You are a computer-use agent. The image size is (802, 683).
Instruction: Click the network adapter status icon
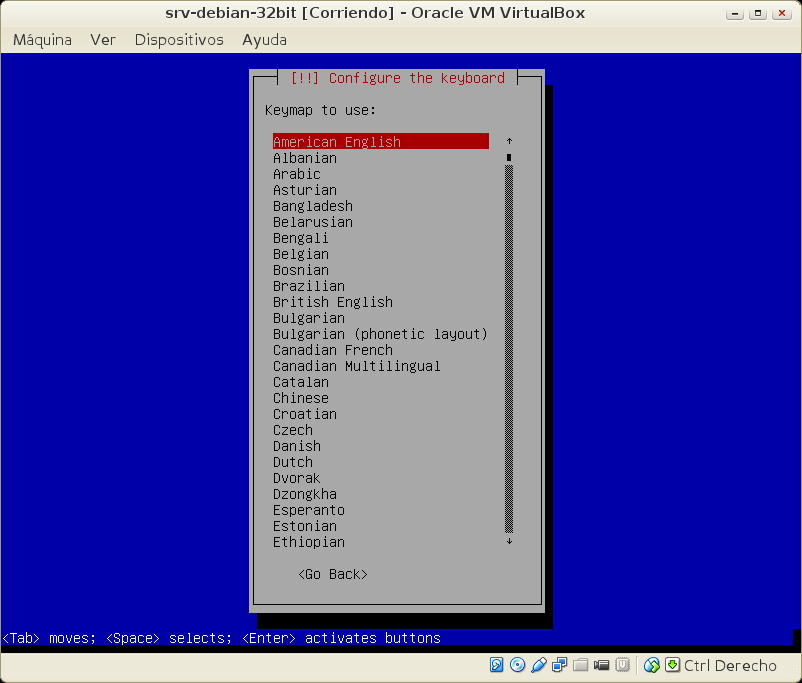coord(559,665)
